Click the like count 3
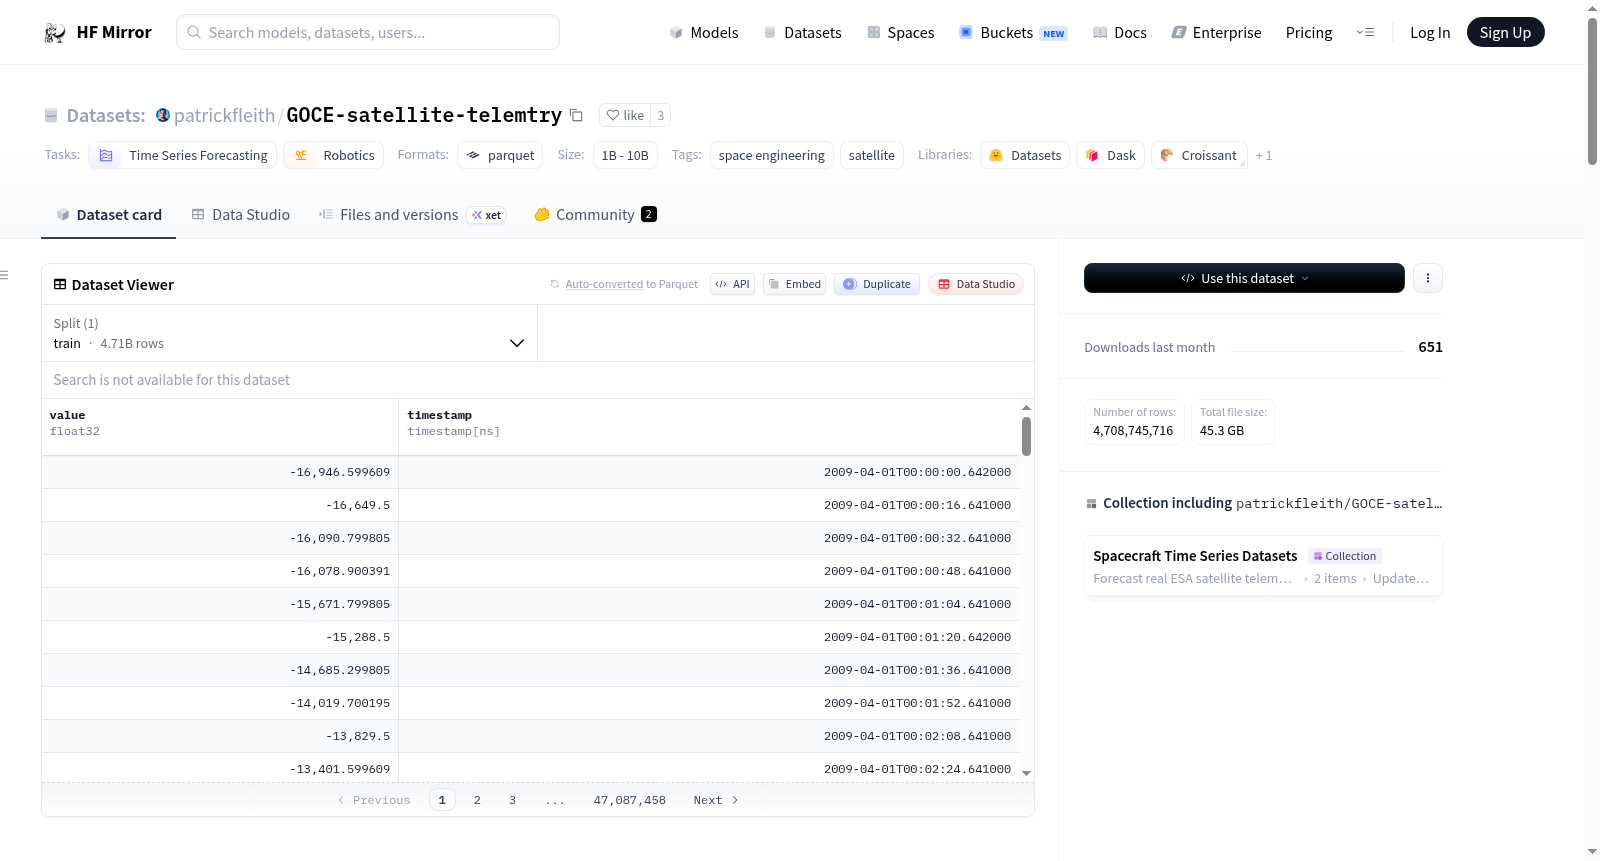 point(660,115)
